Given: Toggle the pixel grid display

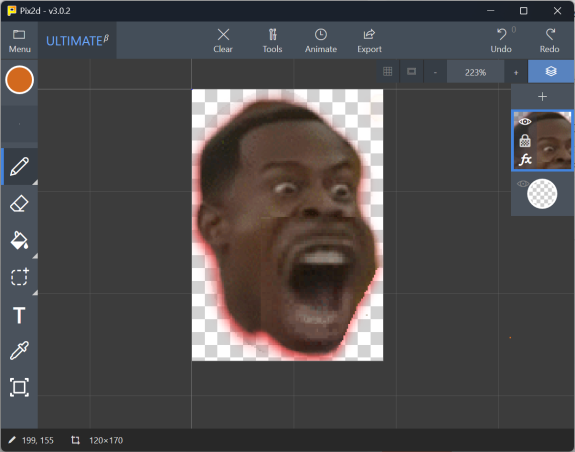Looking at the screenshot, I should 388,71.
